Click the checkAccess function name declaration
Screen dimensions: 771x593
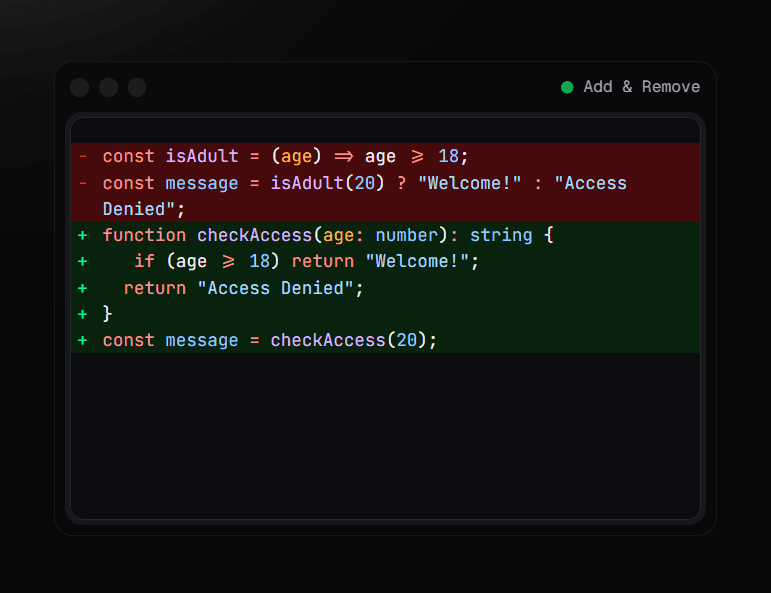tap(255, 236)
